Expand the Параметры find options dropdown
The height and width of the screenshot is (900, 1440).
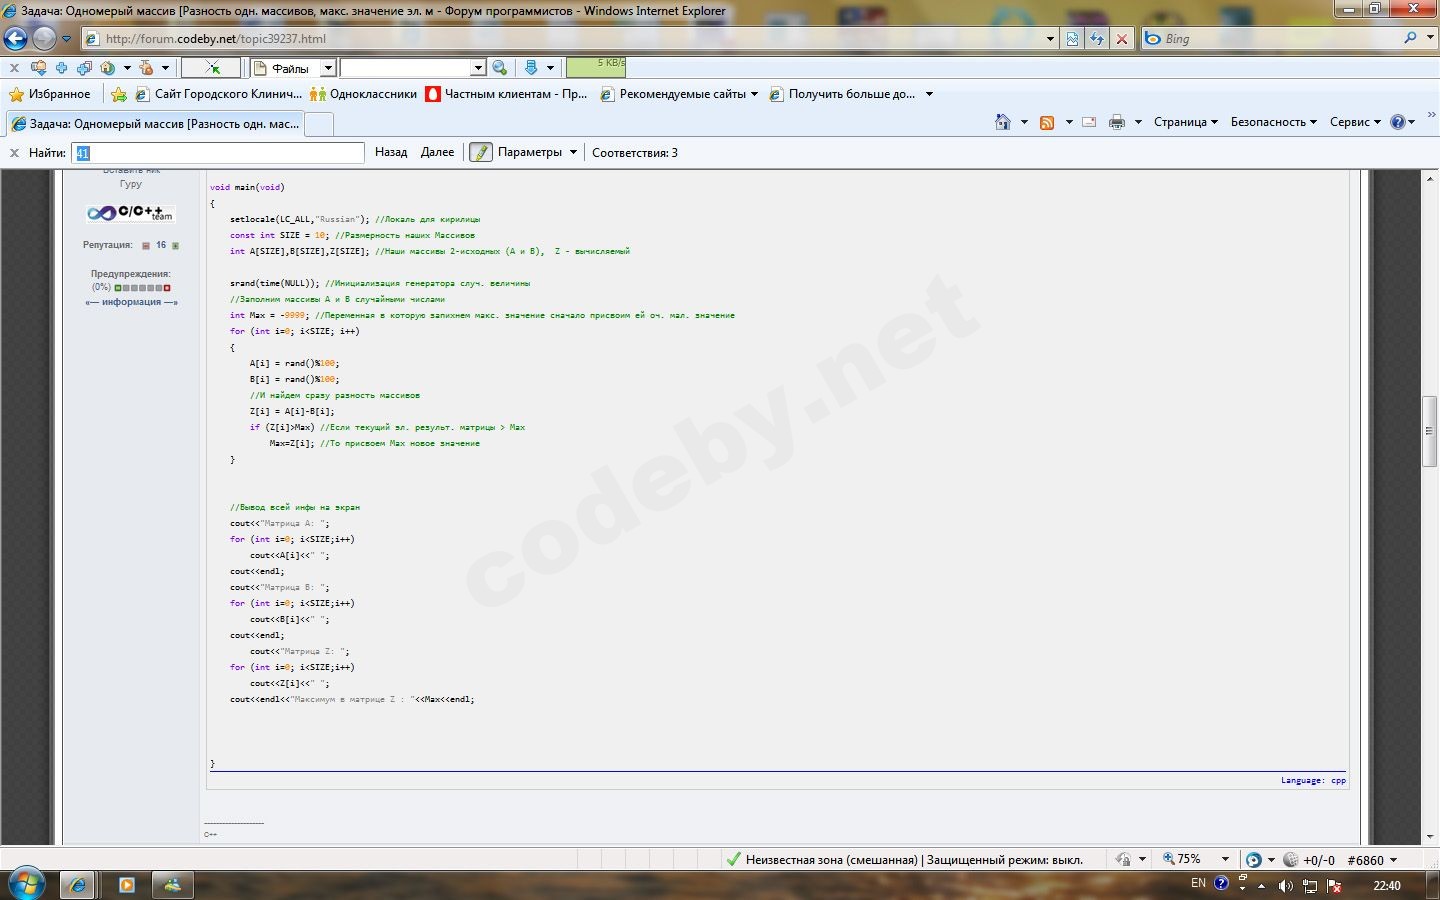tap(573, 153)
